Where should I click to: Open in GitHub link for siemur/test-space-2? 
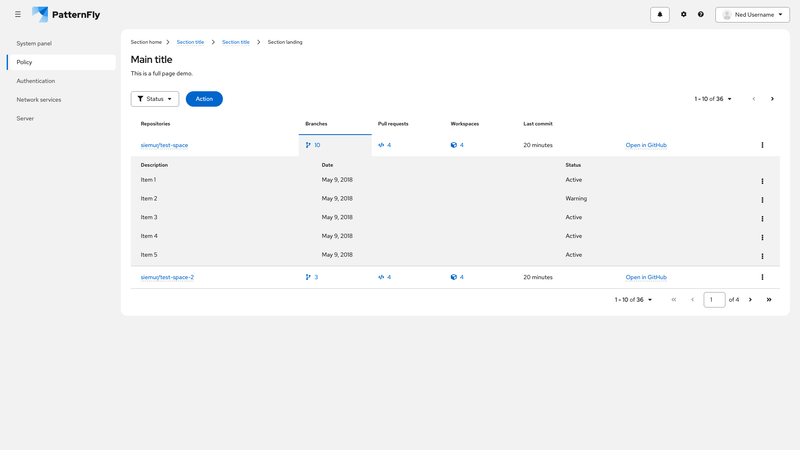646,277
